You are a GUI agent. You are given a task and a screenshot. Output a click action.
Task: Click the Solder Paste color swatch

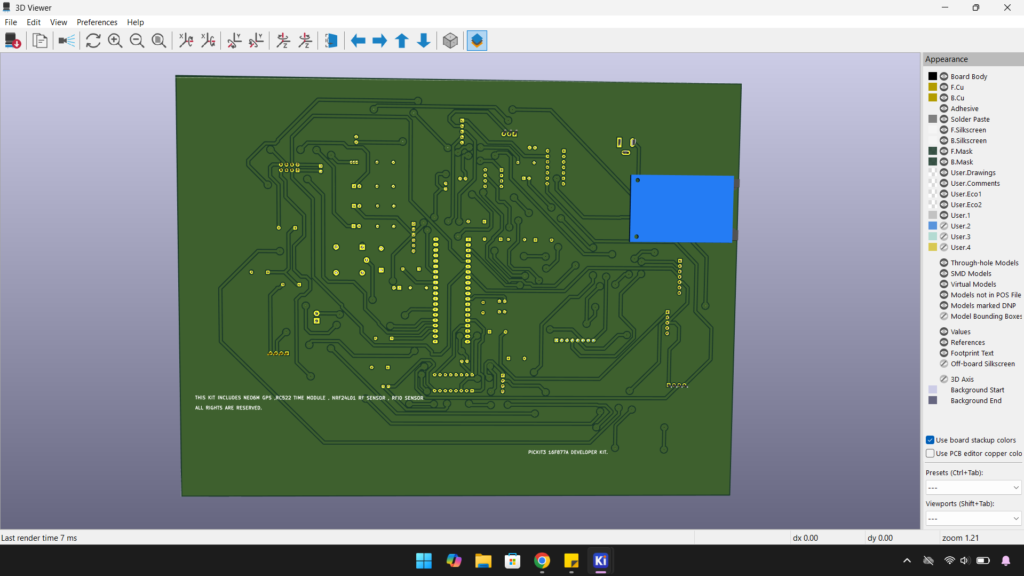[932, 119]
